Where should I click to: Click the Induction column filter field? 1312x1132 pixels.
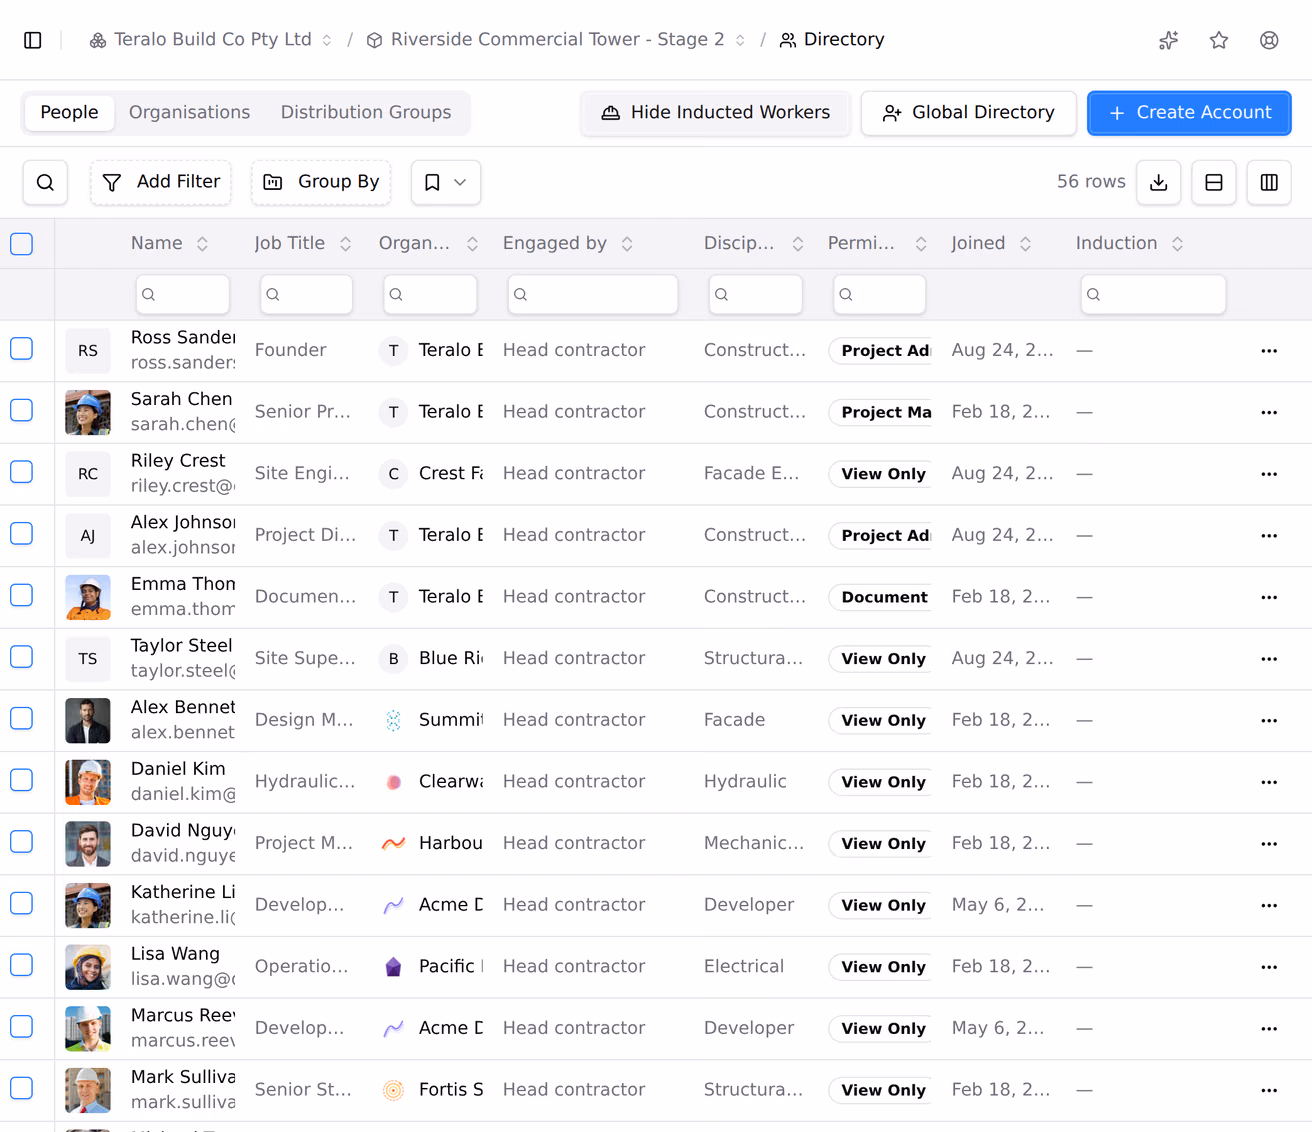pos(1153,295)
